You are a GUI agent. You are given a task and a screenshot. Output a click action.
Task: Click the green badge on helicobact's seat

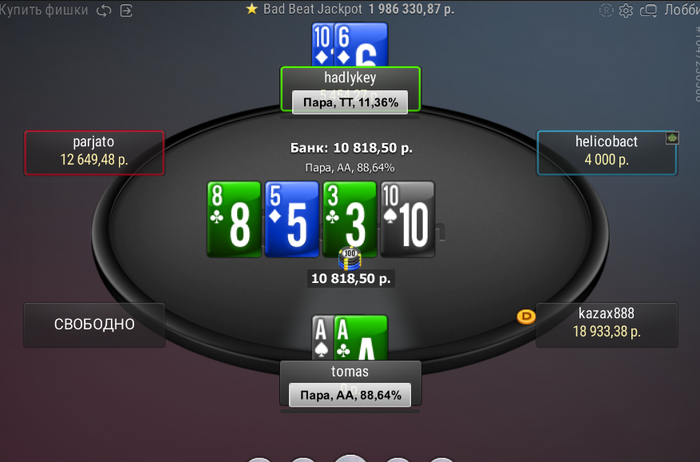click(x=672, y=138)
